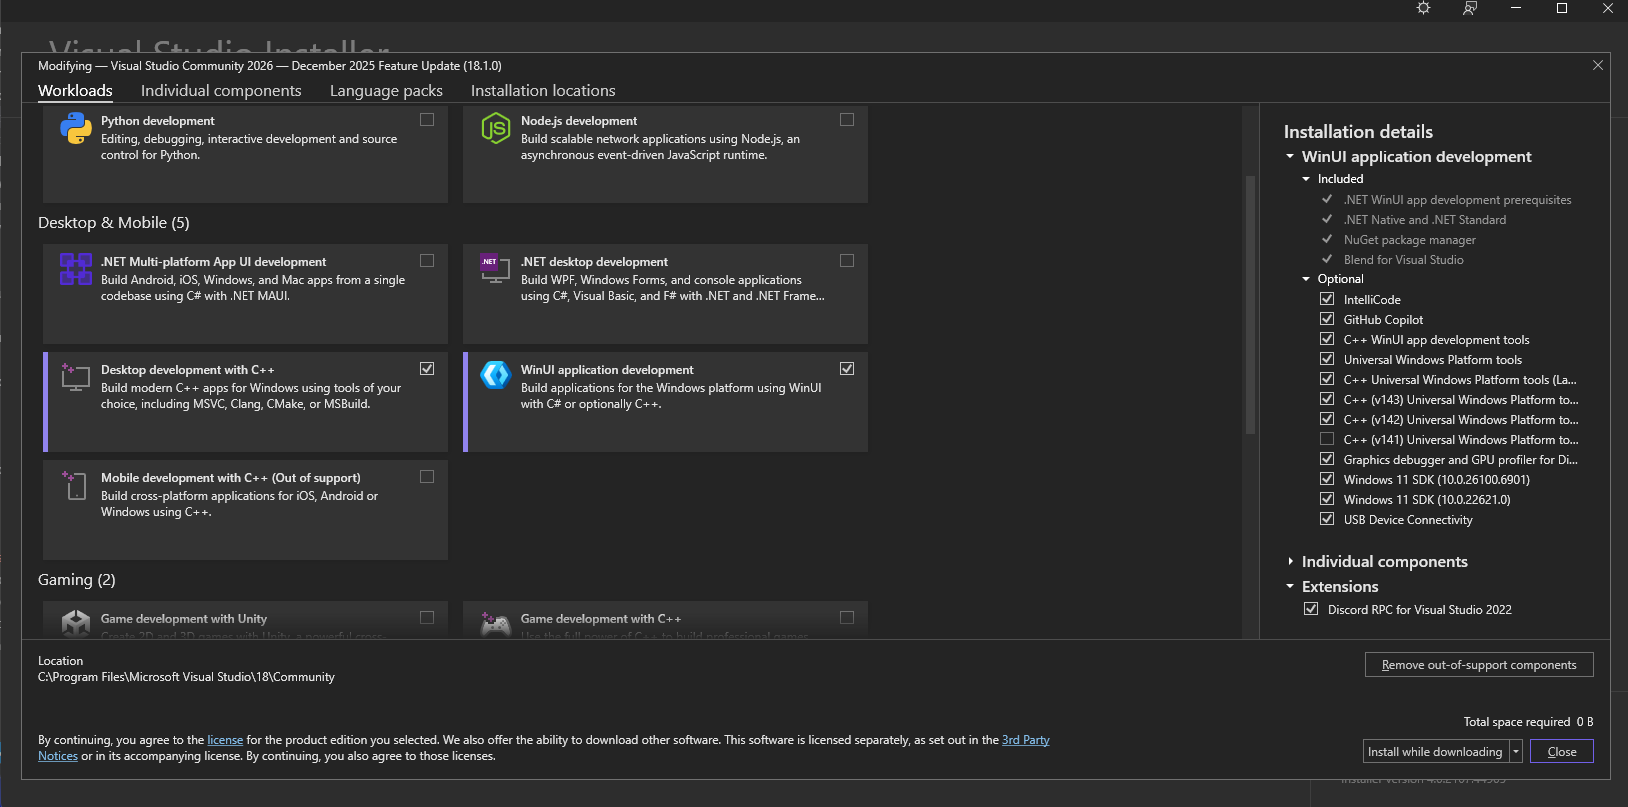The image size is (1628, 807).
Task: Click Remove out-of-support components button
Action: coord(1479,665)
